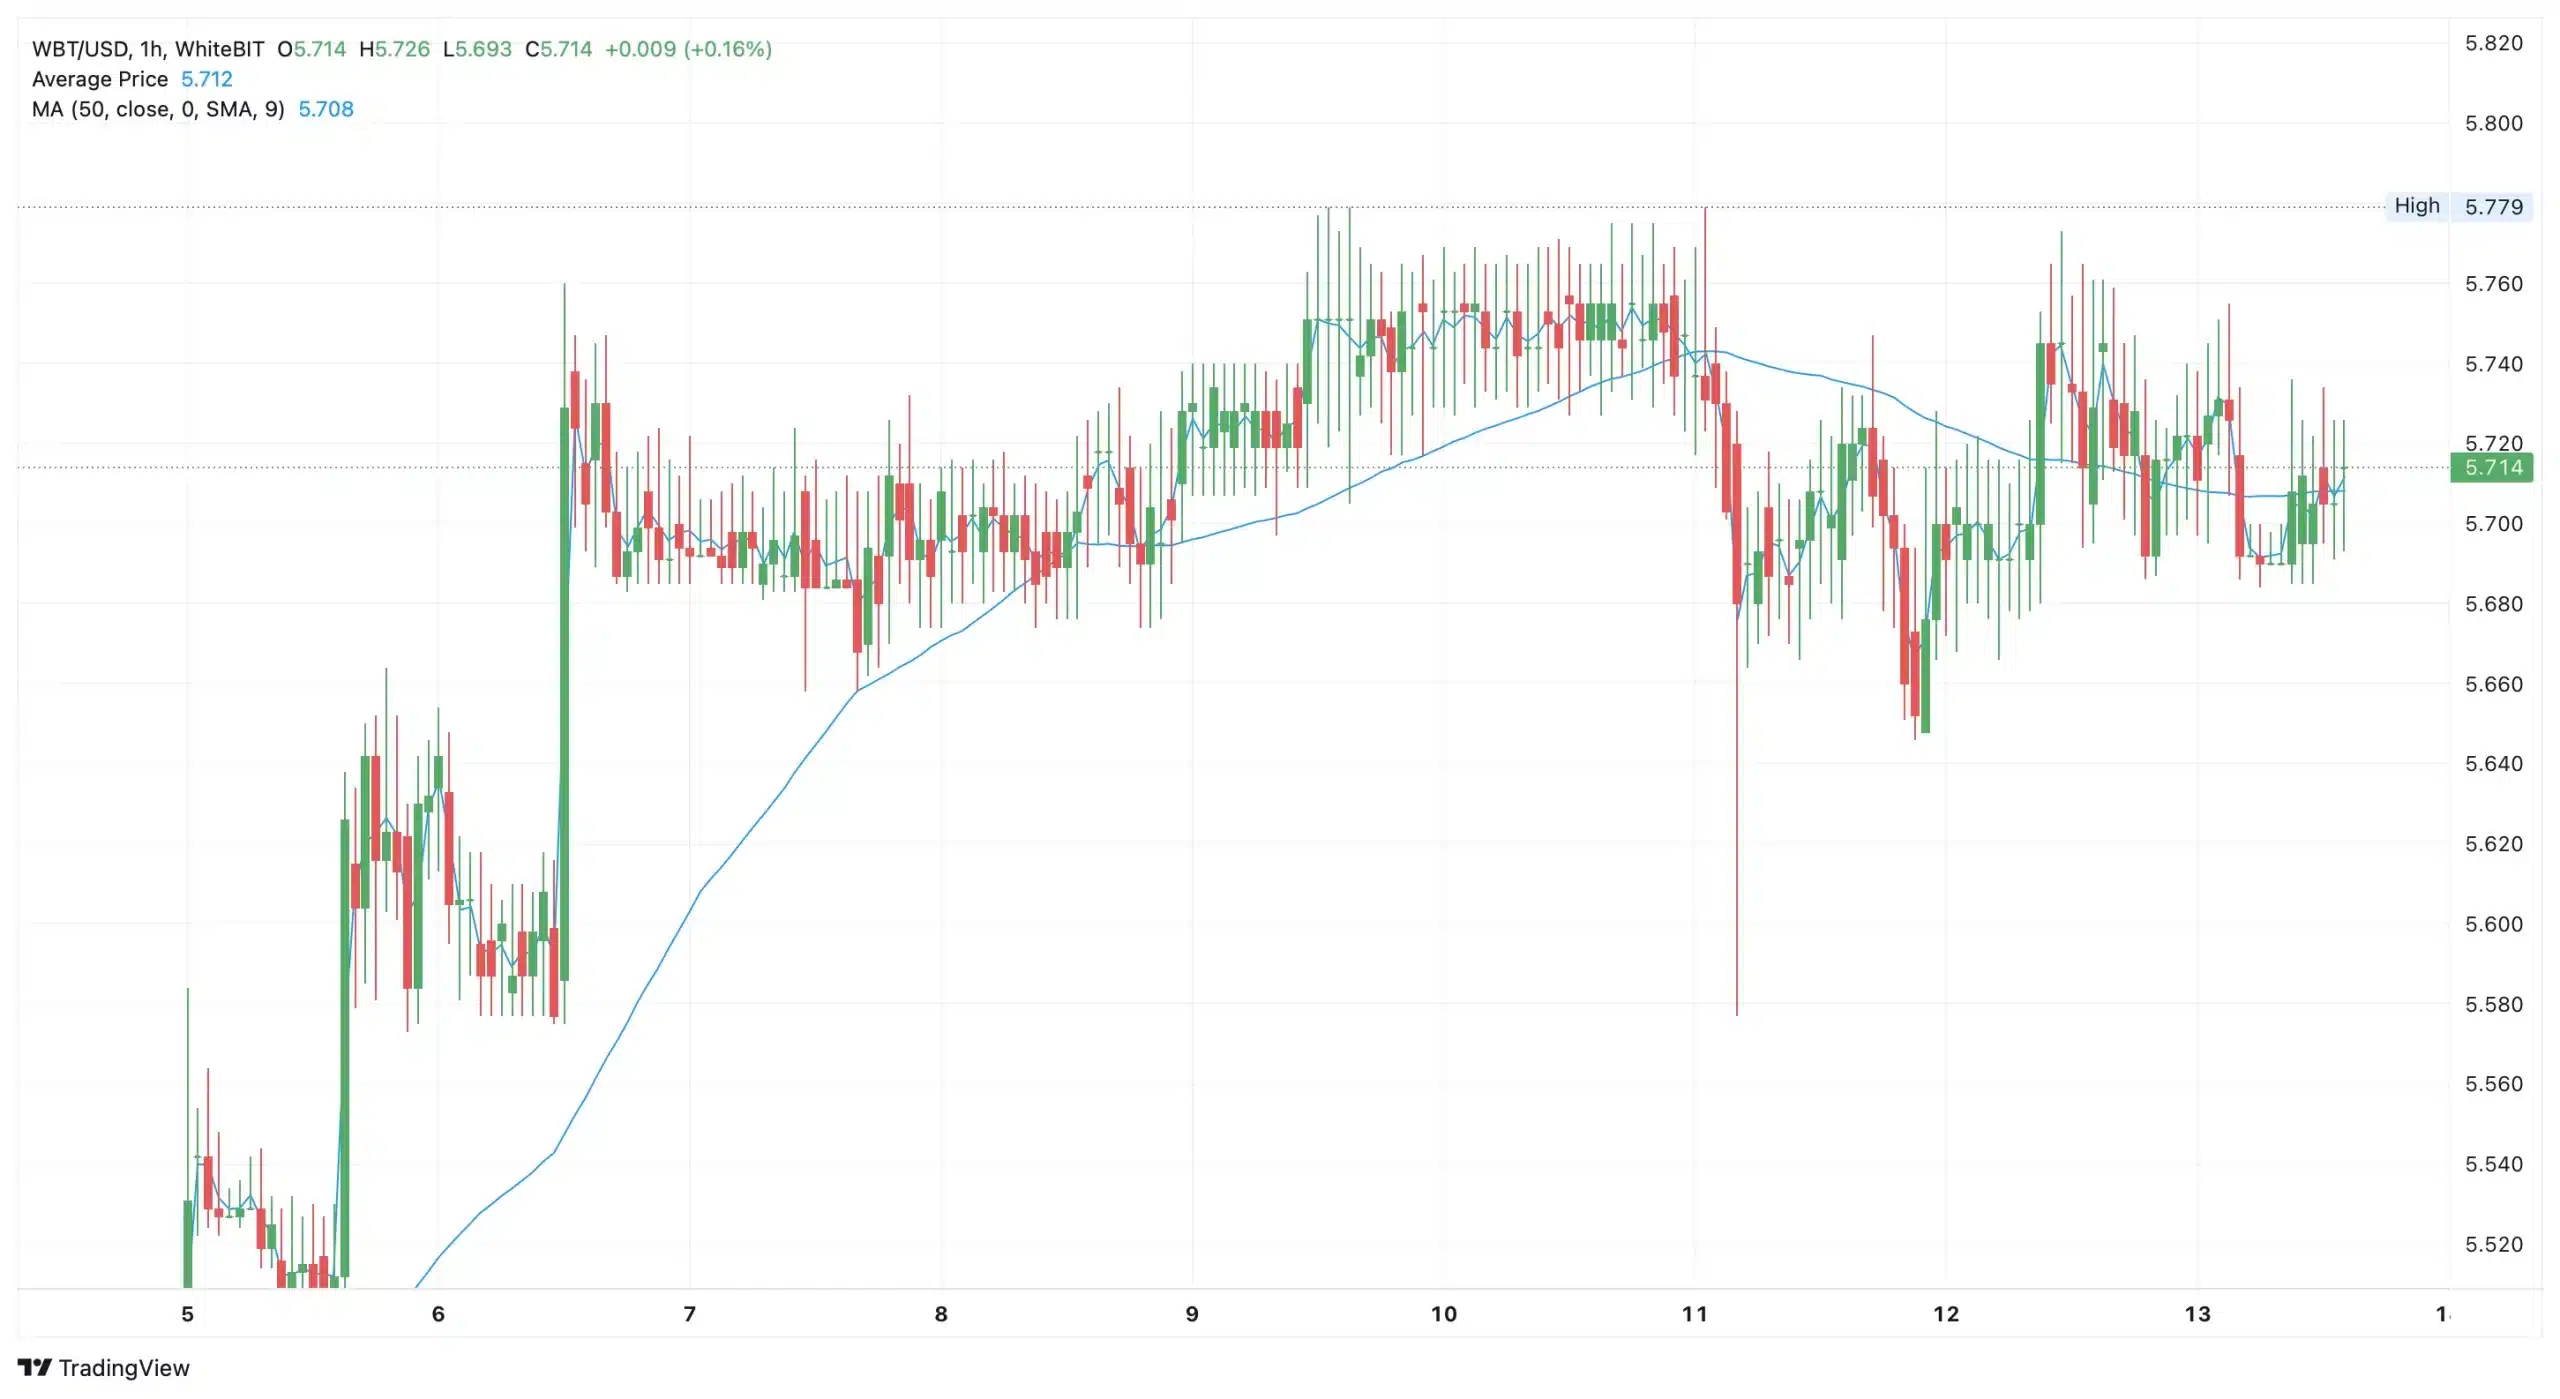
Task: Click date 6 on time axis
Action: [x=438, y=1314]
